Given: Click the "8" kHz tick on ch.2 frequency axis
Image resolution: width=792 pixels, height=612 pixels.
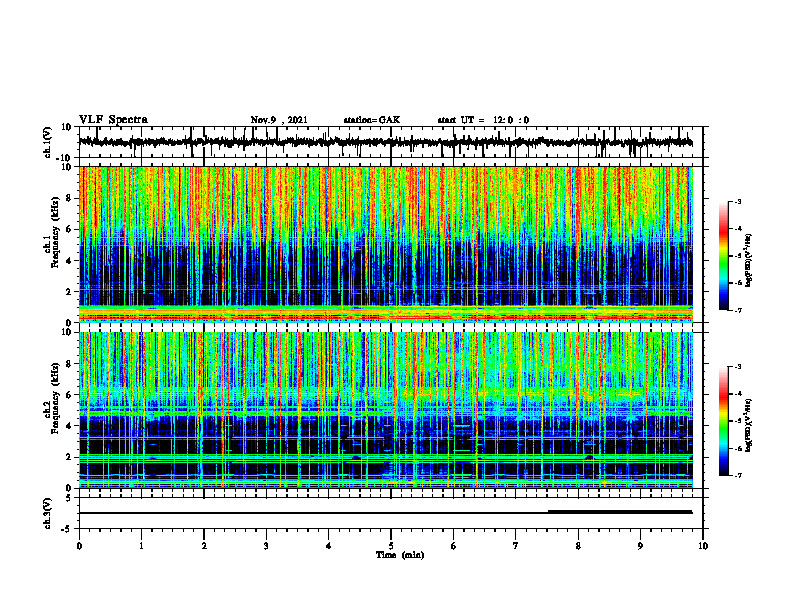Looking at the screenshot, I should pos(70,364).
